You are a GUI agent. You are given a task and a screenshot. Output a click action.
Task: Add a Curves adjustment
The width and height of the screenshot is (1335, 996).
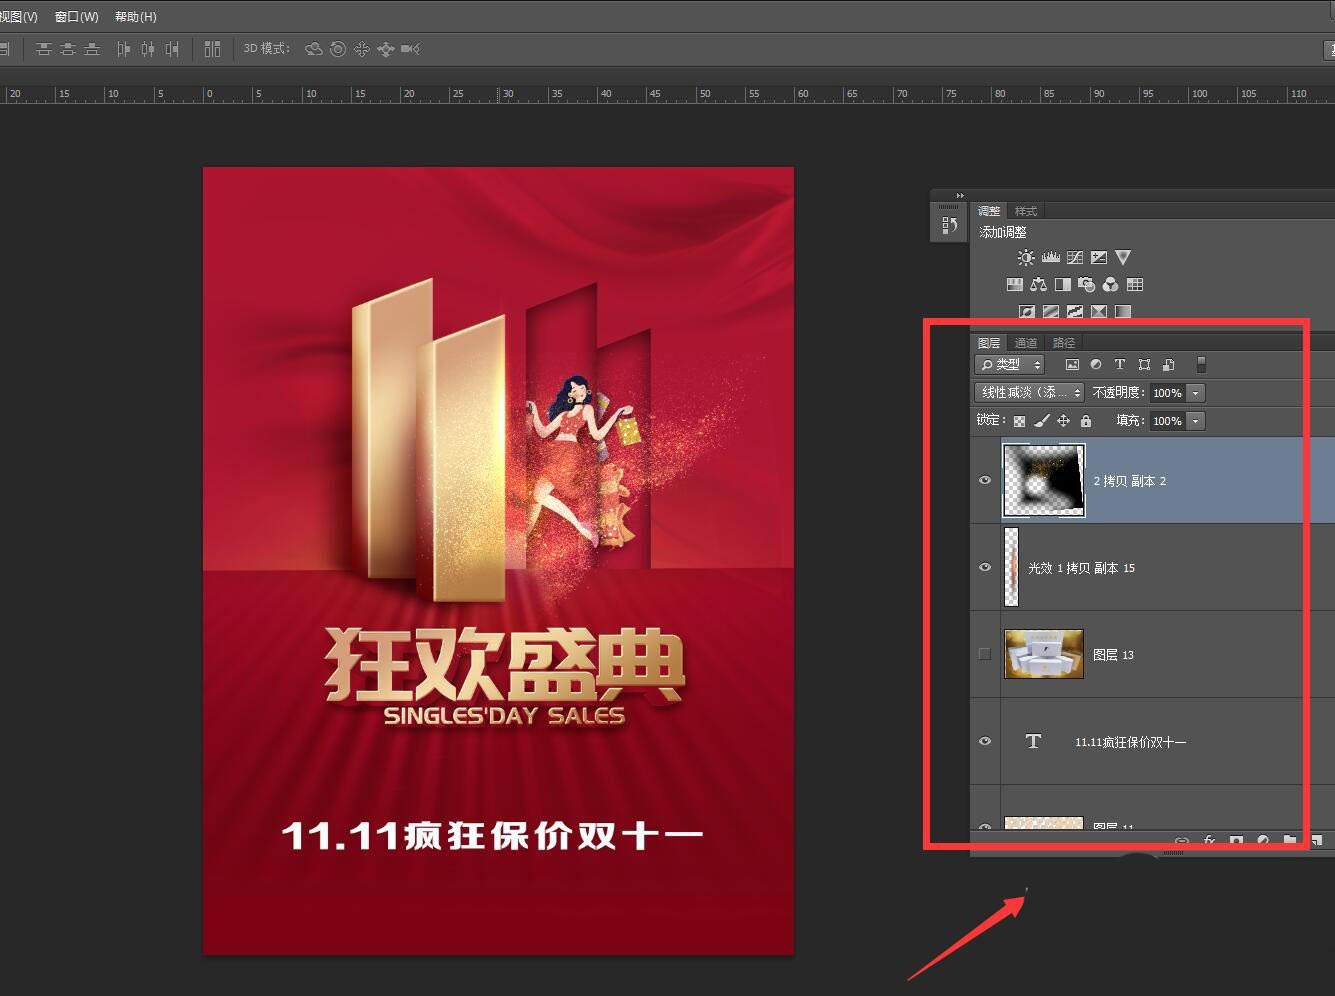(1075, 258)
